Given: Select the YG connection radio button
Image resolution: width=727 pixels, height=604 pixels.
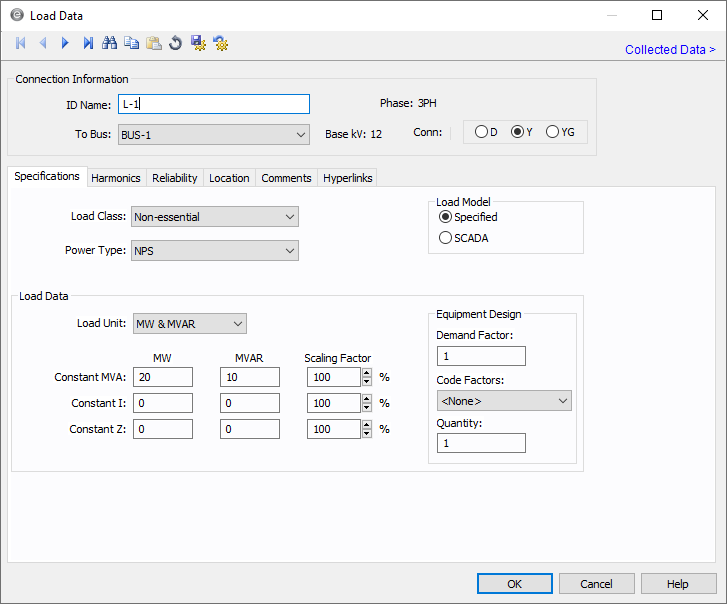Looking at the screenshot, I should (553, 132).
